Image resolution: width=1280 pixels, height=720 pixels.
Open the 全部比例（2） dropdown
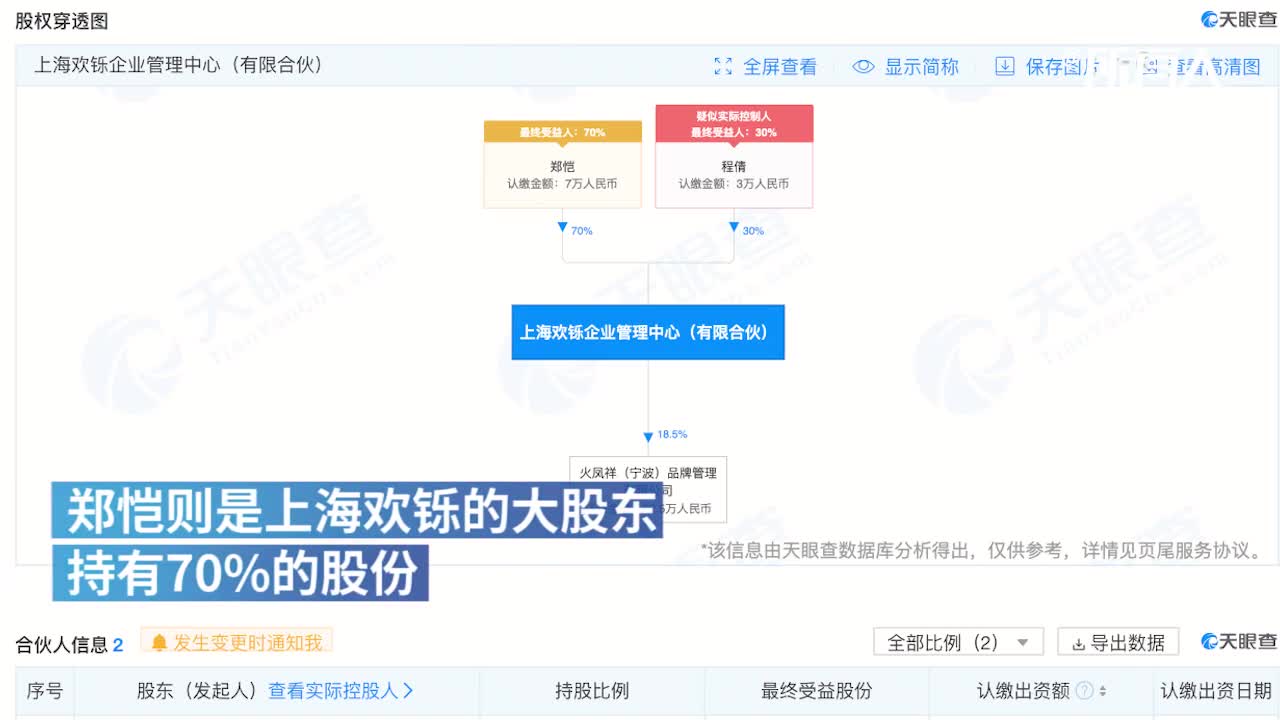[958, 642]
